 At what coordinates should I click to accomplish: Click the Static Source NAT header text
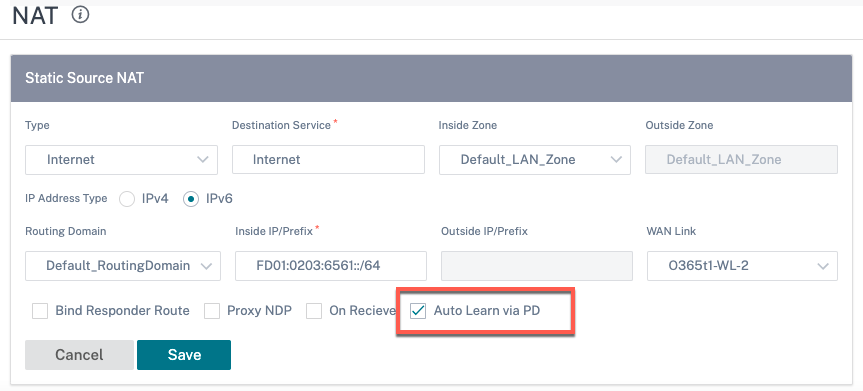pyautogui.click(x=84, y=78)
